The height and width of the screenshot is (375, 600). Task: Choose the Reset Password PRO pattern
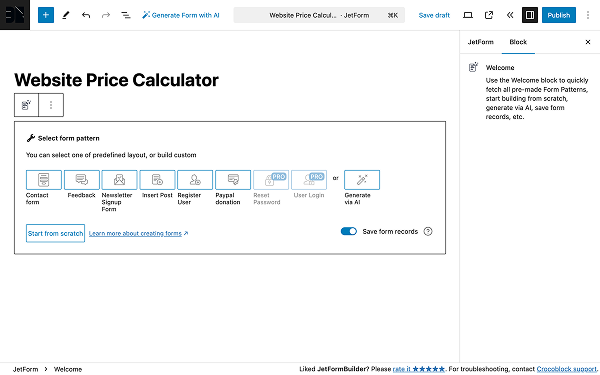pyautogui.click(x=271, y=180)
